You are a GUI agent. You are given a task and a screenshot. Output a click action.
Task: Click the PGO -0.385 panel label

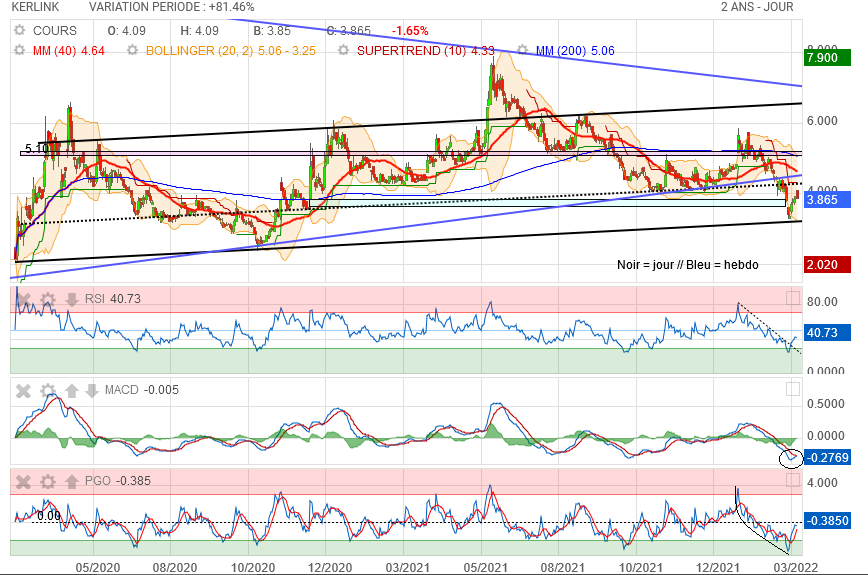[118, 480]
